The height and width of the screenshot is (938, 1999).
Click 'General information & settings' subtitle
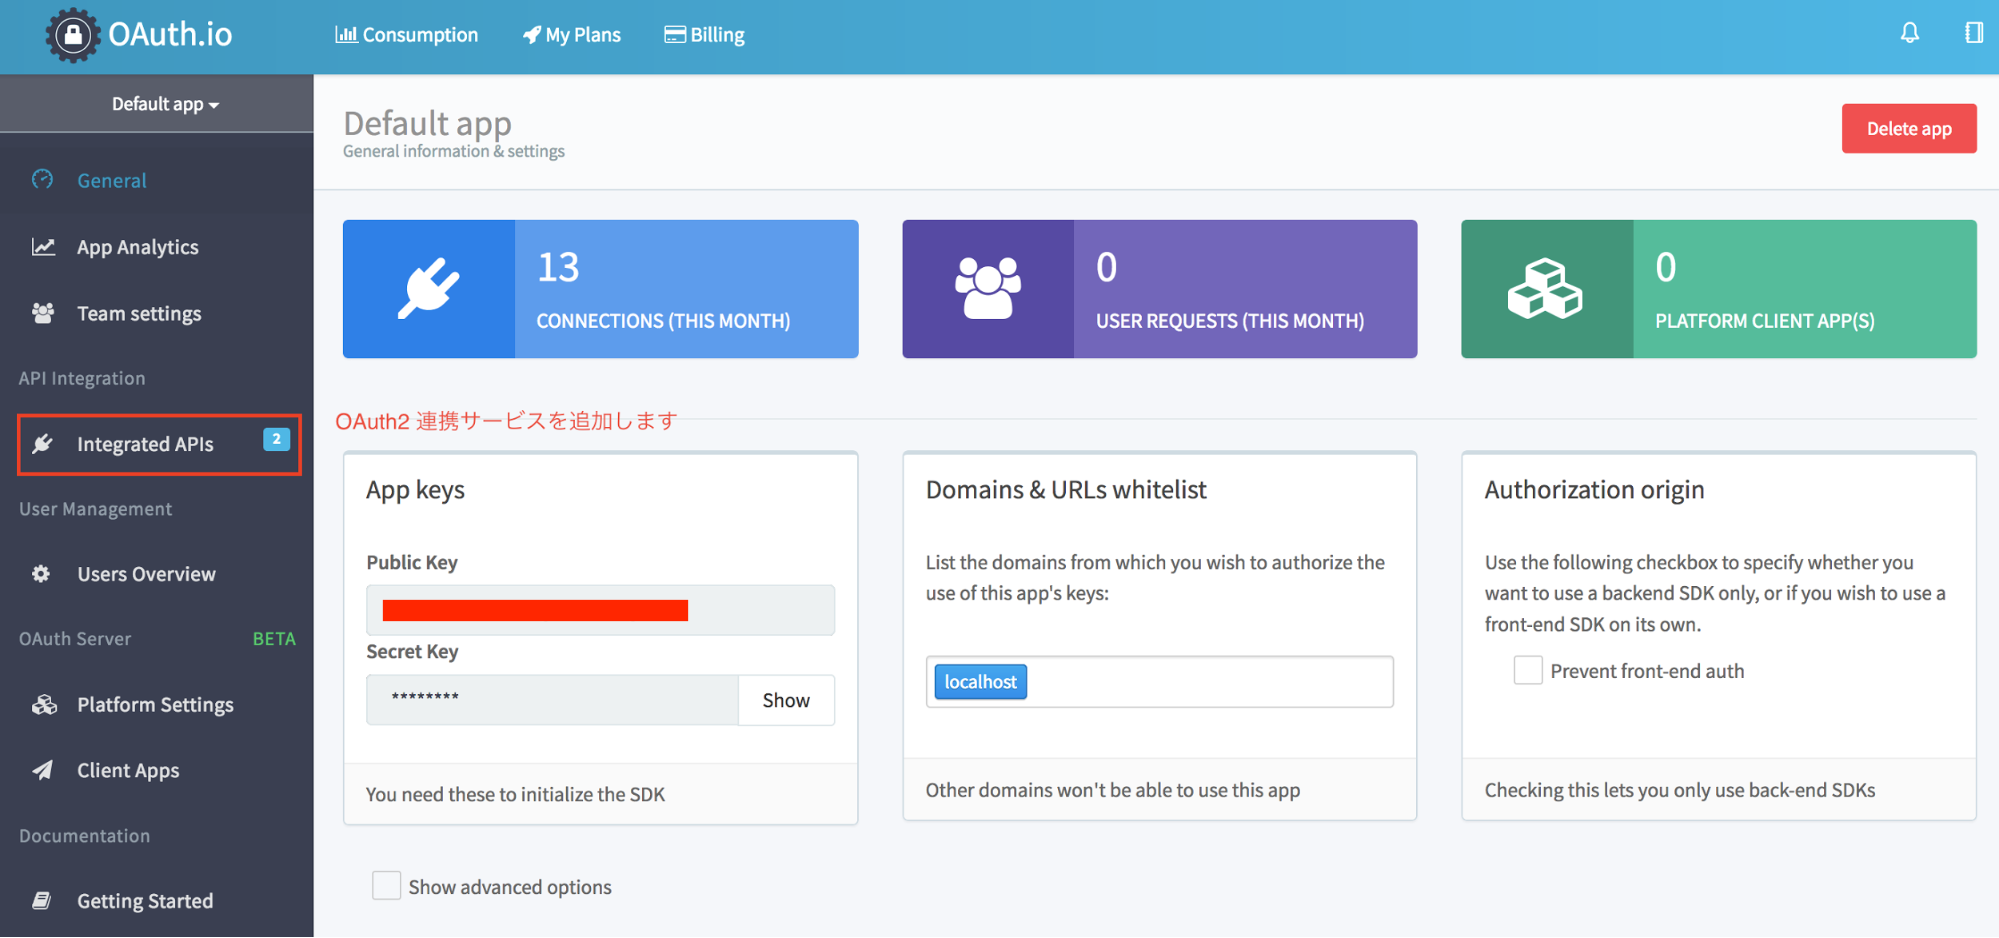click(x=454, y=151)
